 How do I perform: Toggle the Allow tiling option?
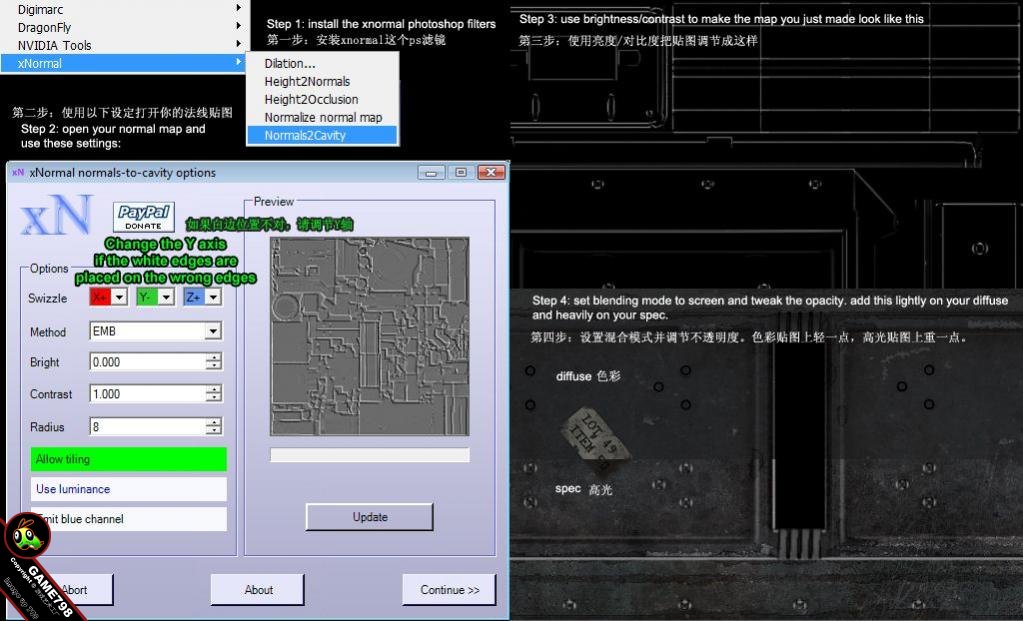click(129, 459)
